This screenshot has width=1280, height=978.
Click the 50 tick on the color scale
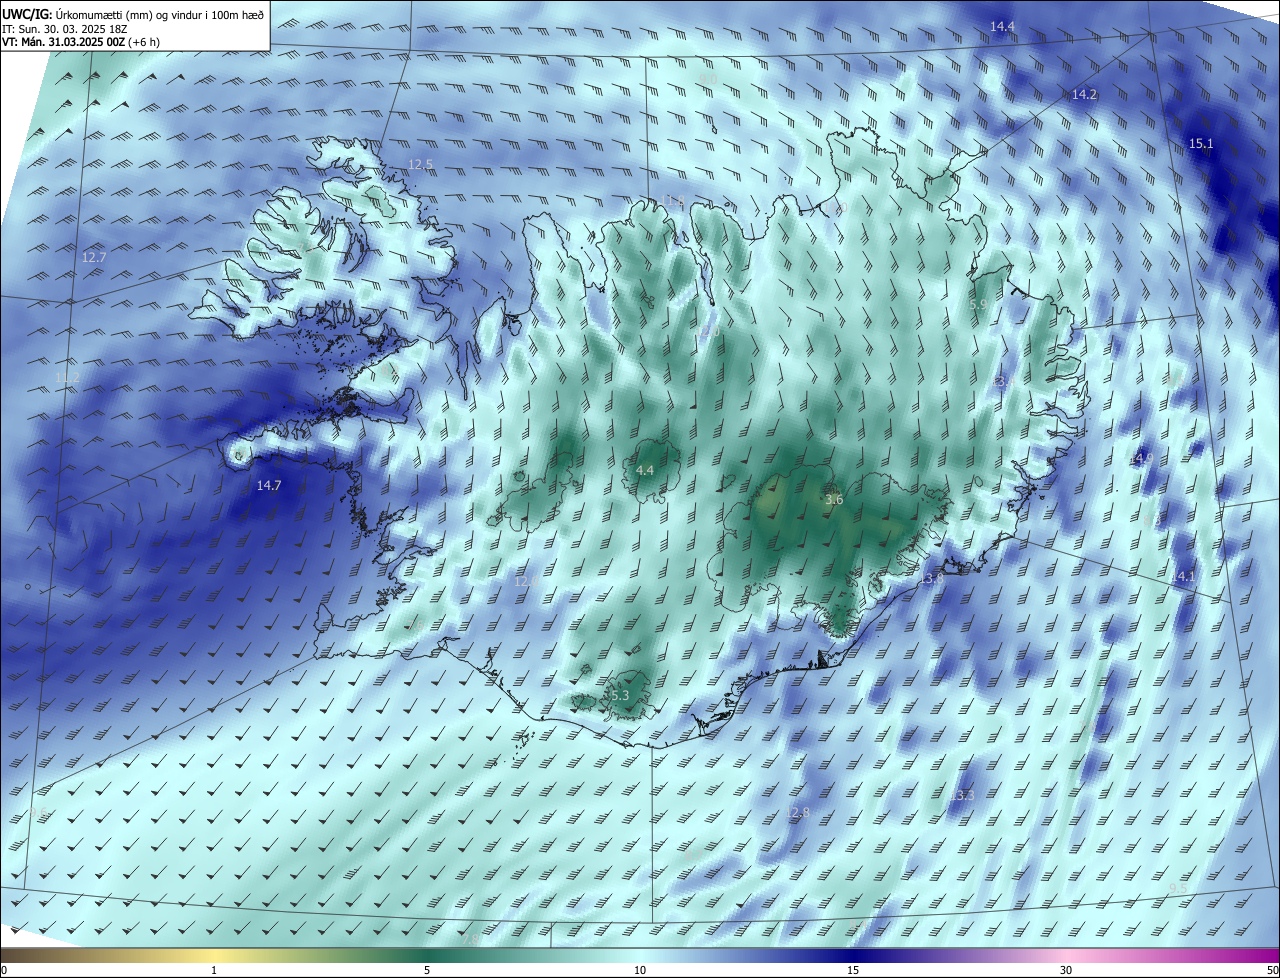[1272, 970]
